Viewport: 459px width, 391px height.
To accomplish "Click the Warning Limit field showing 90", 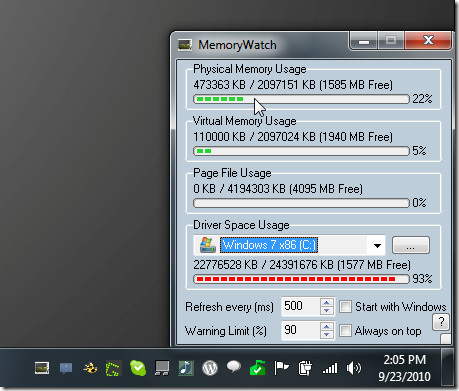I will pyautogui.click(x=301, y=330).
